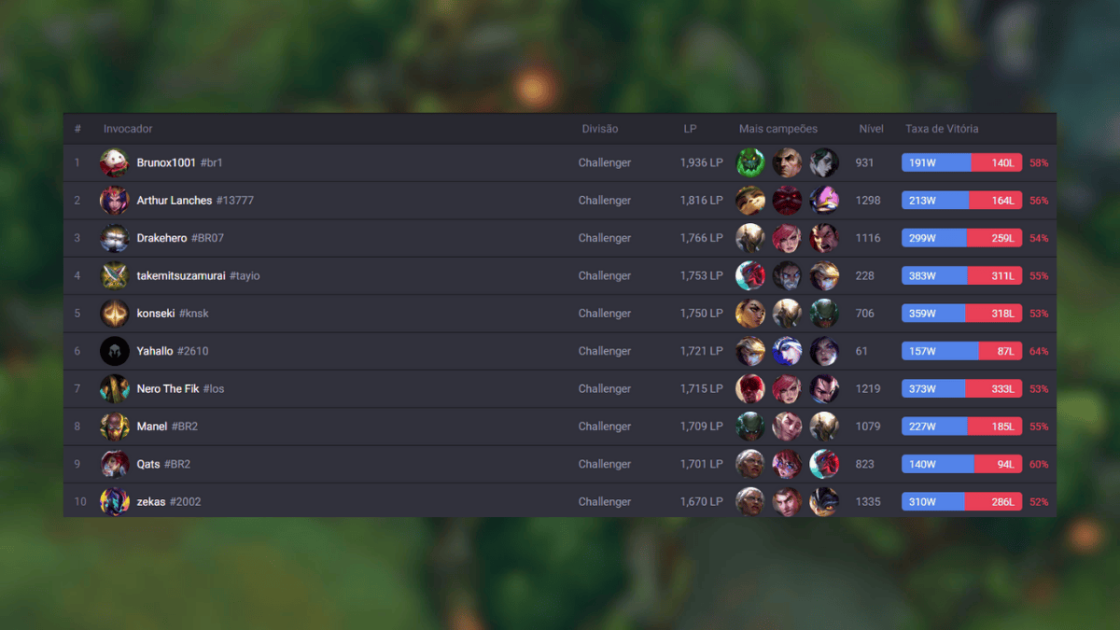
Task: Open Arthur Lanches' summoner avatar
Action: coord(114,201)
